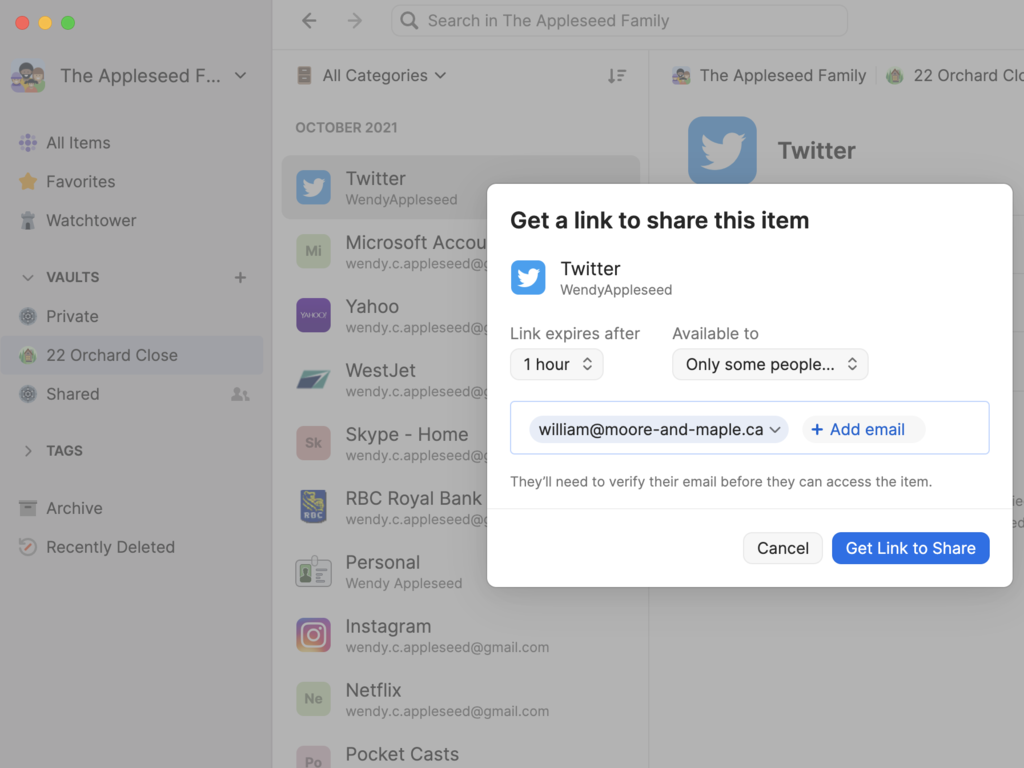Click the Twitter list item icon

tap(313, 187)
